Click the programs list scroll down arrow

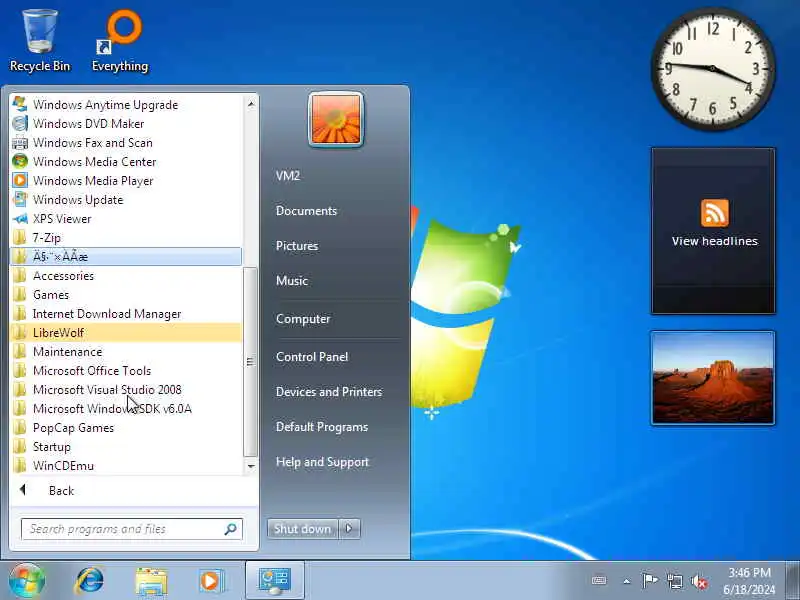pos(251,466)
